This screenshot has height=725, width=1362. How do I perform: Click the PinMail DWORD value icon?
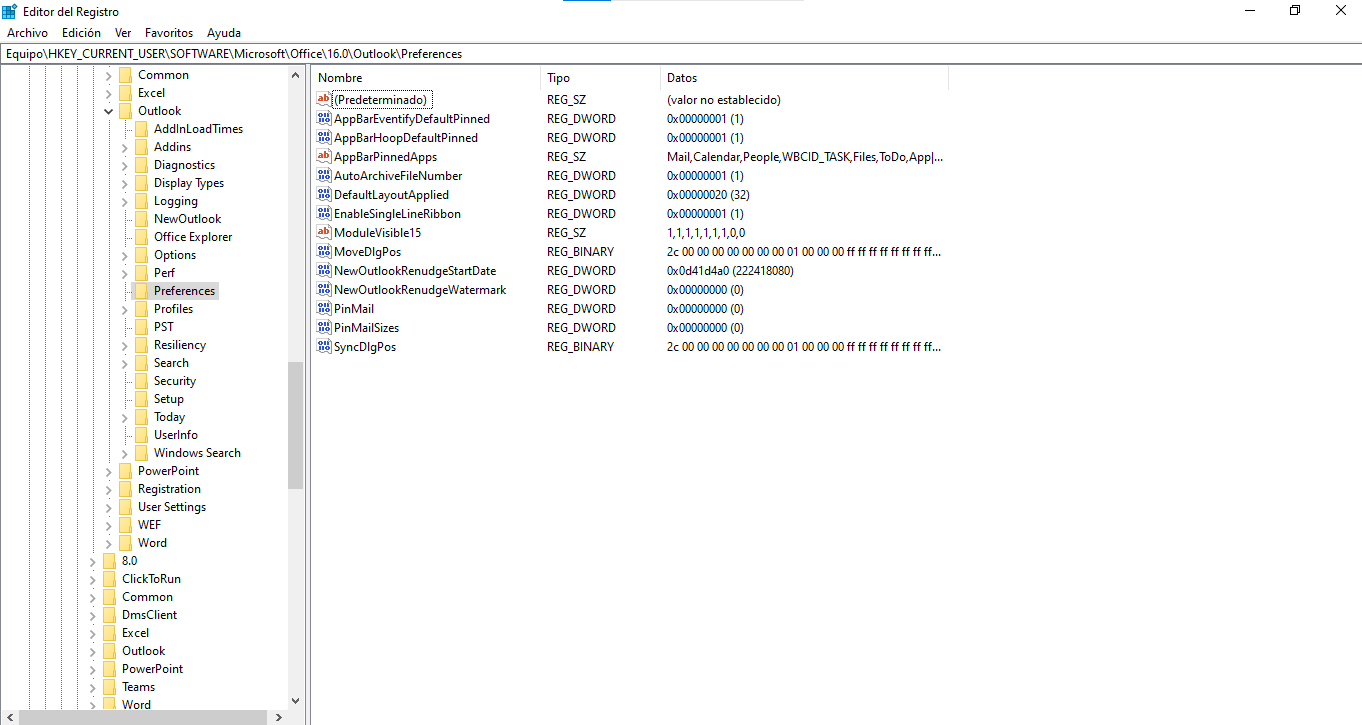pyautogui.click(x=323, y=309)
